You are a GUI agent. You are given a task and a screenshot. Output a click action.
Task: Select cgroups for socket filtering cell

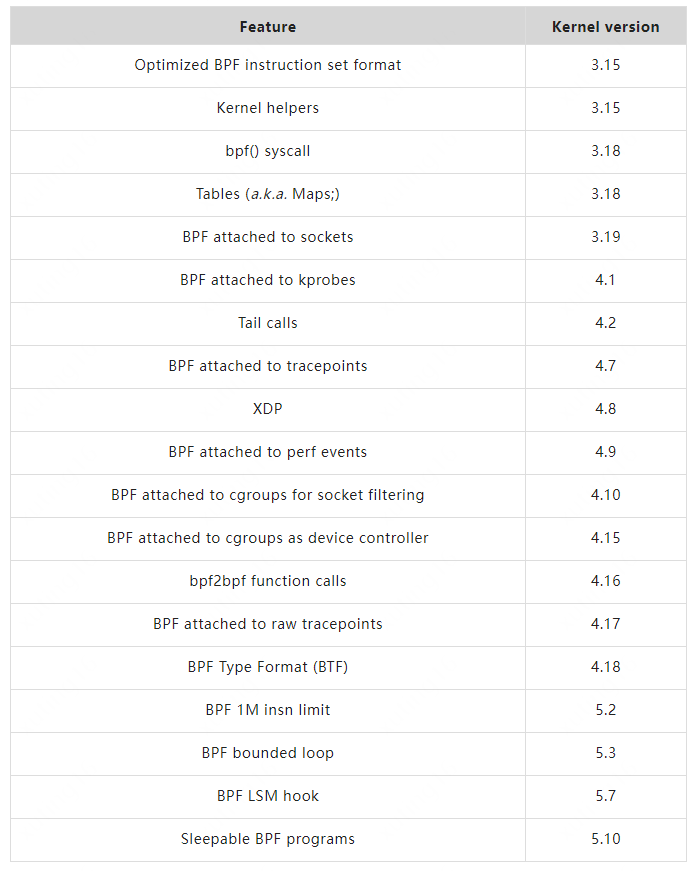click(268, 495)
